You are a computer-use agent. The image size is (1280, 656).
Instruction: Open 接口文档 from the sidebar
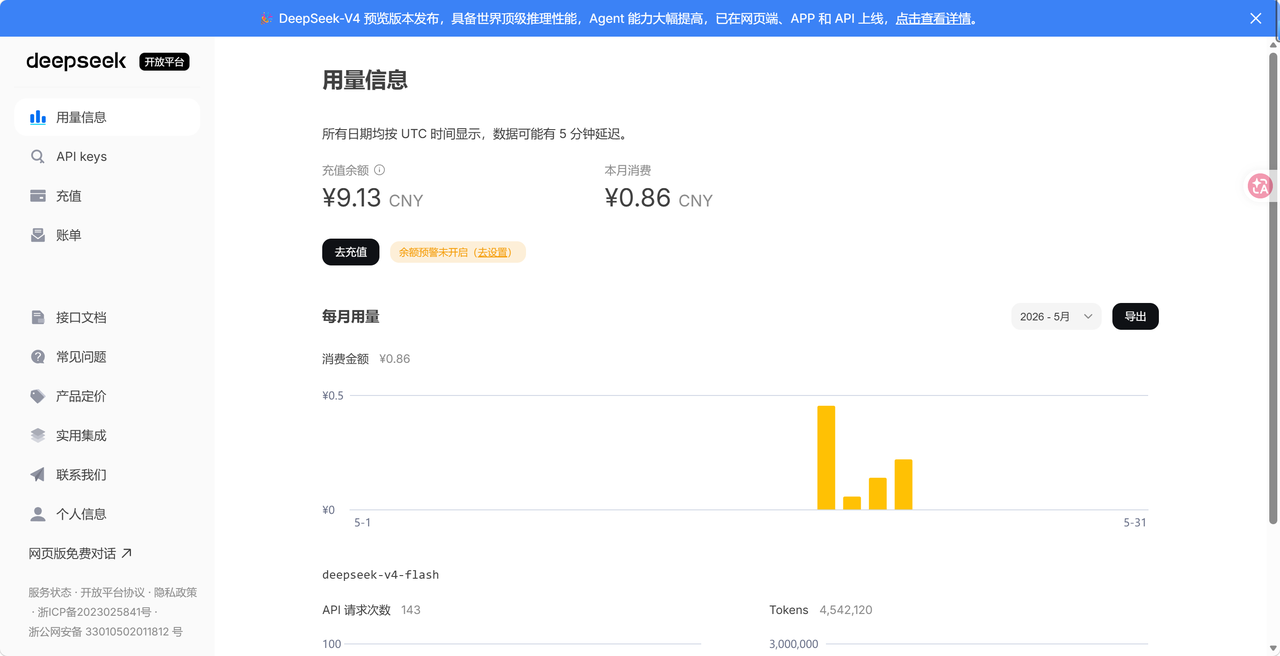tap(107, 317)
